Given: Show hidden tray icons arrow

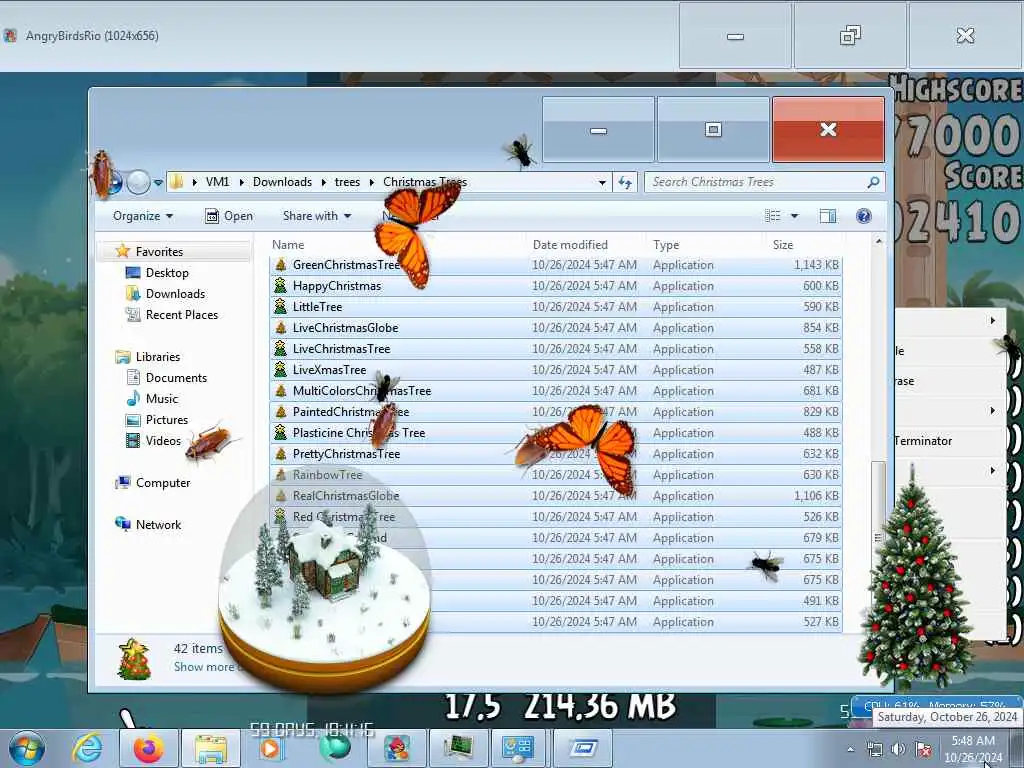Looking at the screenshot, I should click(x=850, y=749).
